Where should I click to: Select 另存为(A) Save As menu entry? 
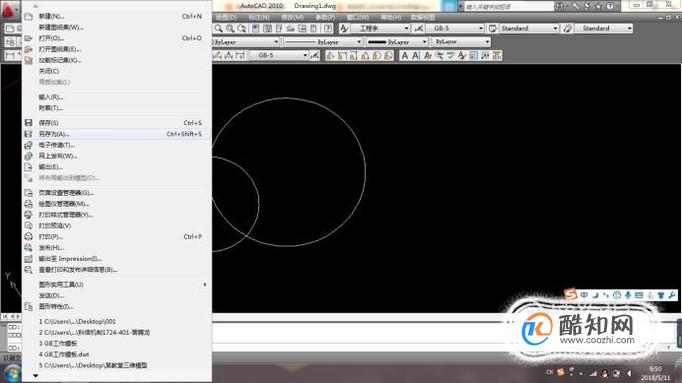pyautogui.click(x=117, y=134)
